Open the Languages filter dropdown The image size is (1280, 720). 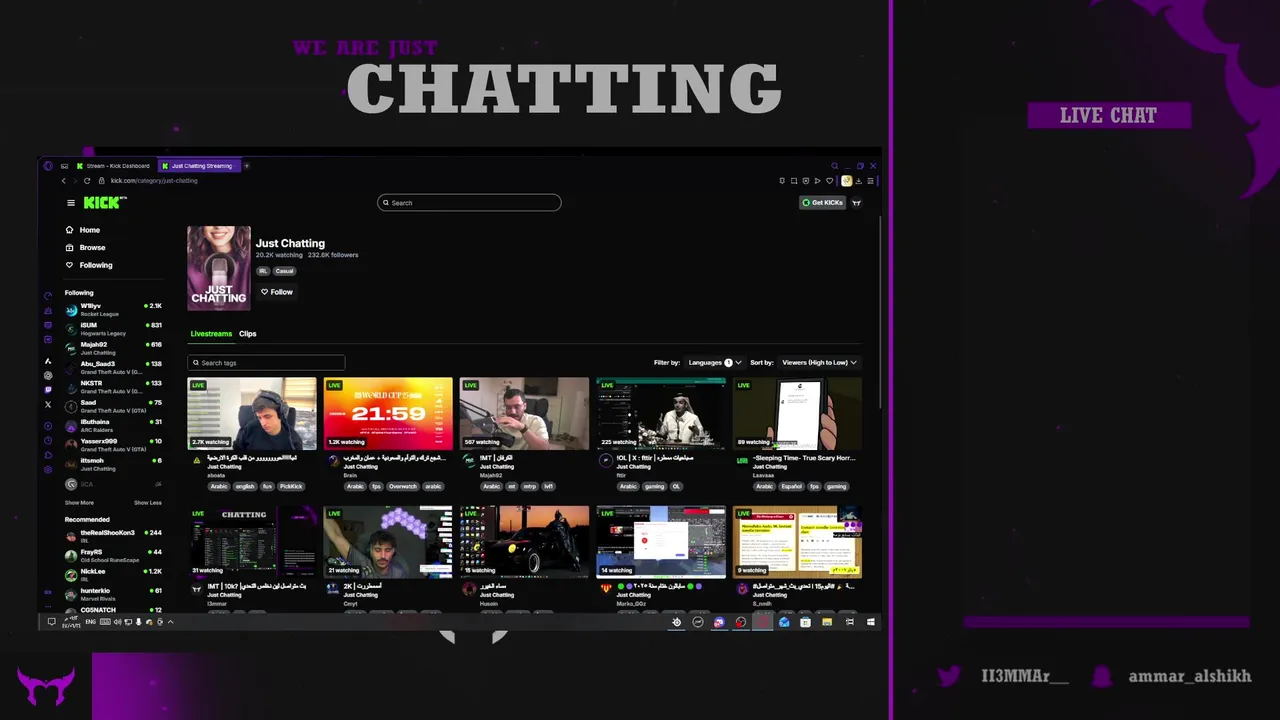714,363
